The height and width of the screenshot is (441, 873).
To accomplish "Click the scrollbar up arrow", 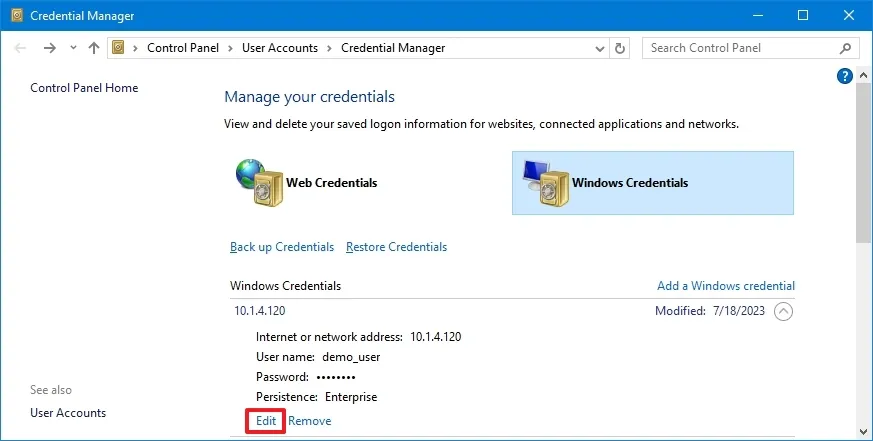I will pos(864,75).
